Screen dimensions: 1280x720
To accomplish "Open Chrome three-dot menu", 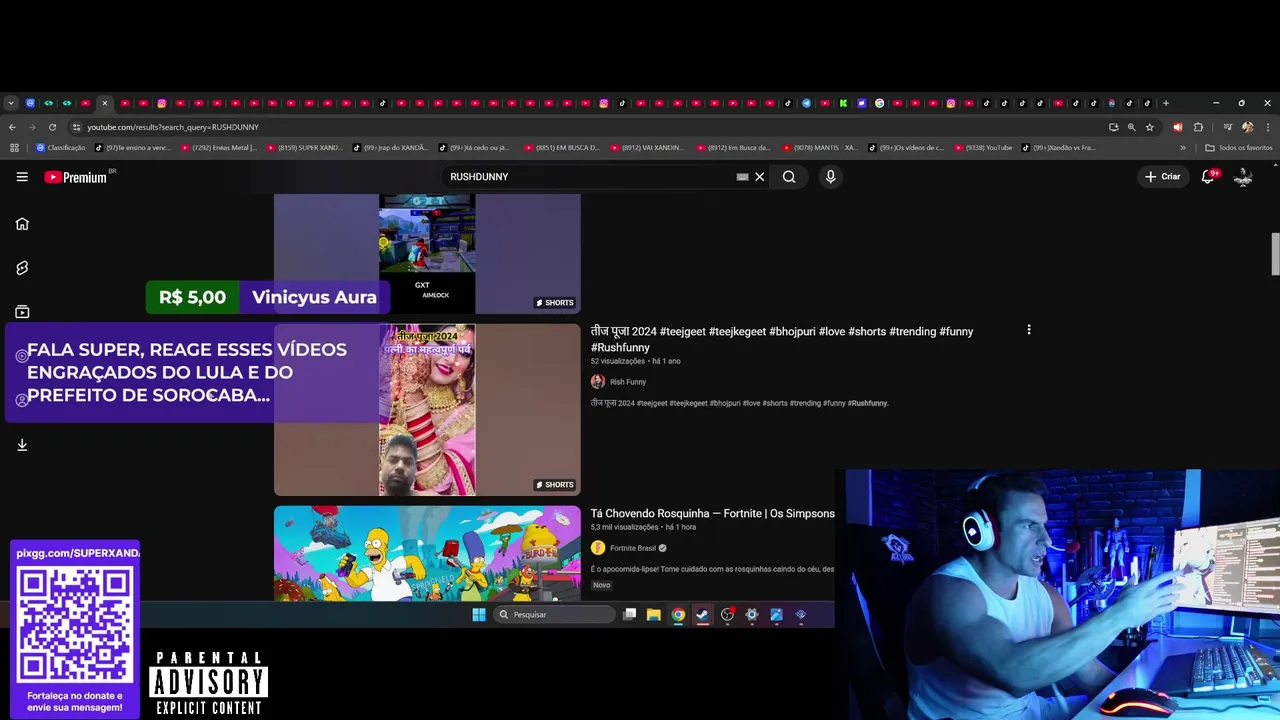I will [x=1267, y=127].
